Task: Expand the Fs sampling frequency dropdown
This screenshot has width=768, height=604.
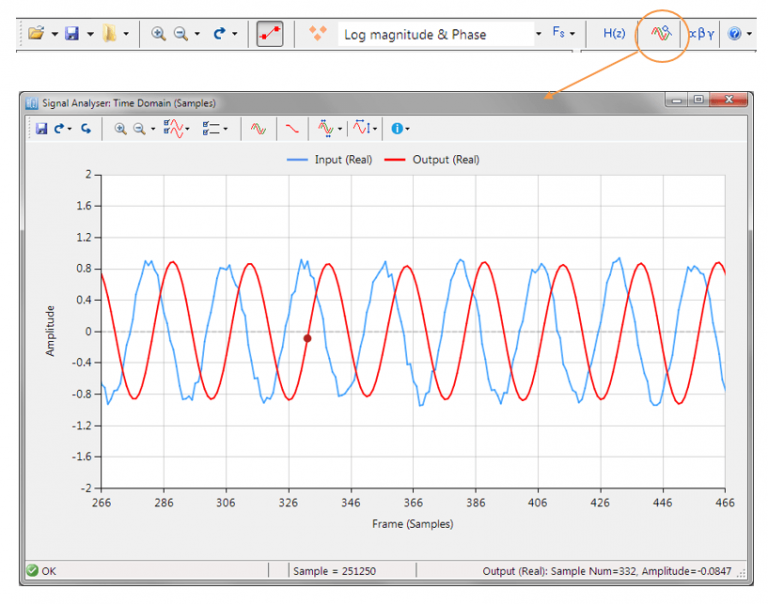Action: pos(563,34)
